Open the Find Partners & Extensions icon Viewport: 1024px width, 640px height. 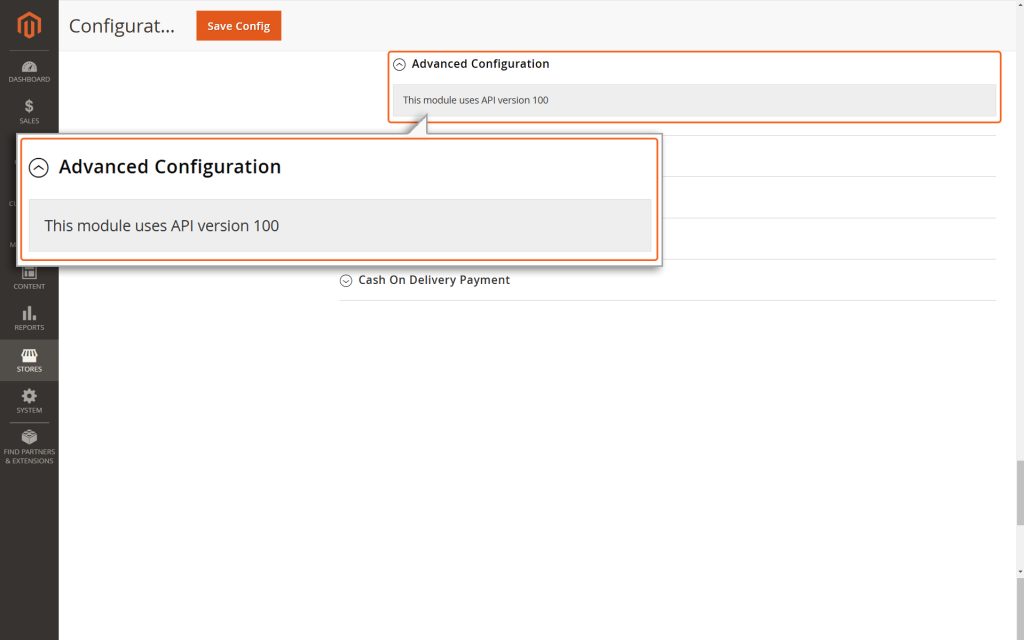click(x=29, y=444)
